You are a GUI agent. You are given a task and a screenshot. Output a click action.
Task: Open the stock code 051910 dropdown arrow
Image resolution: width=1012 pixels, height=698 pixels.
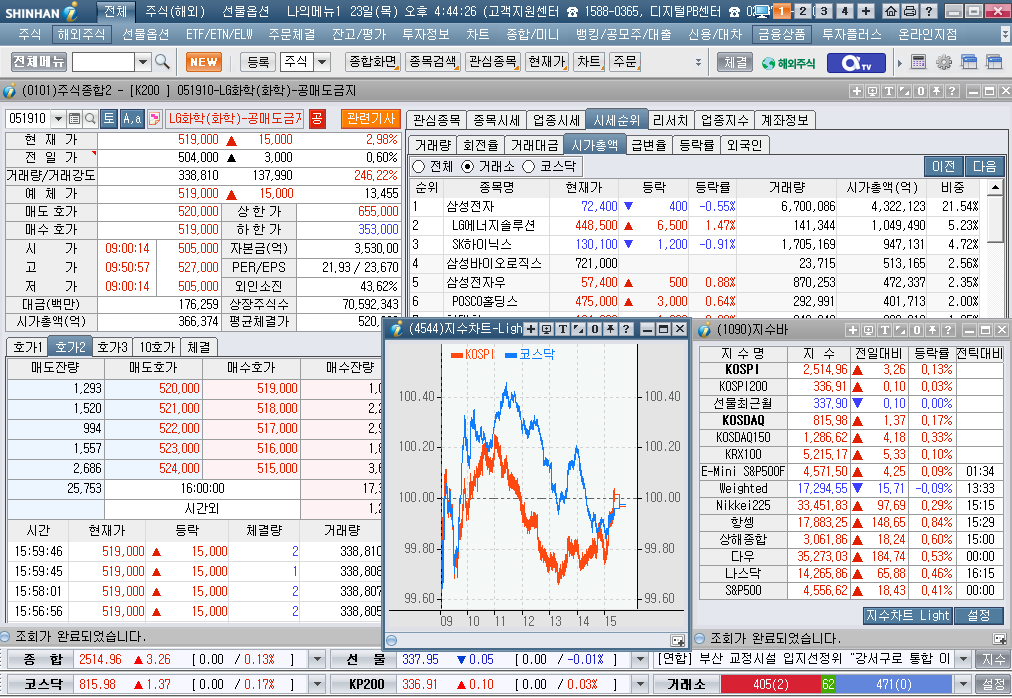[58, 119]
